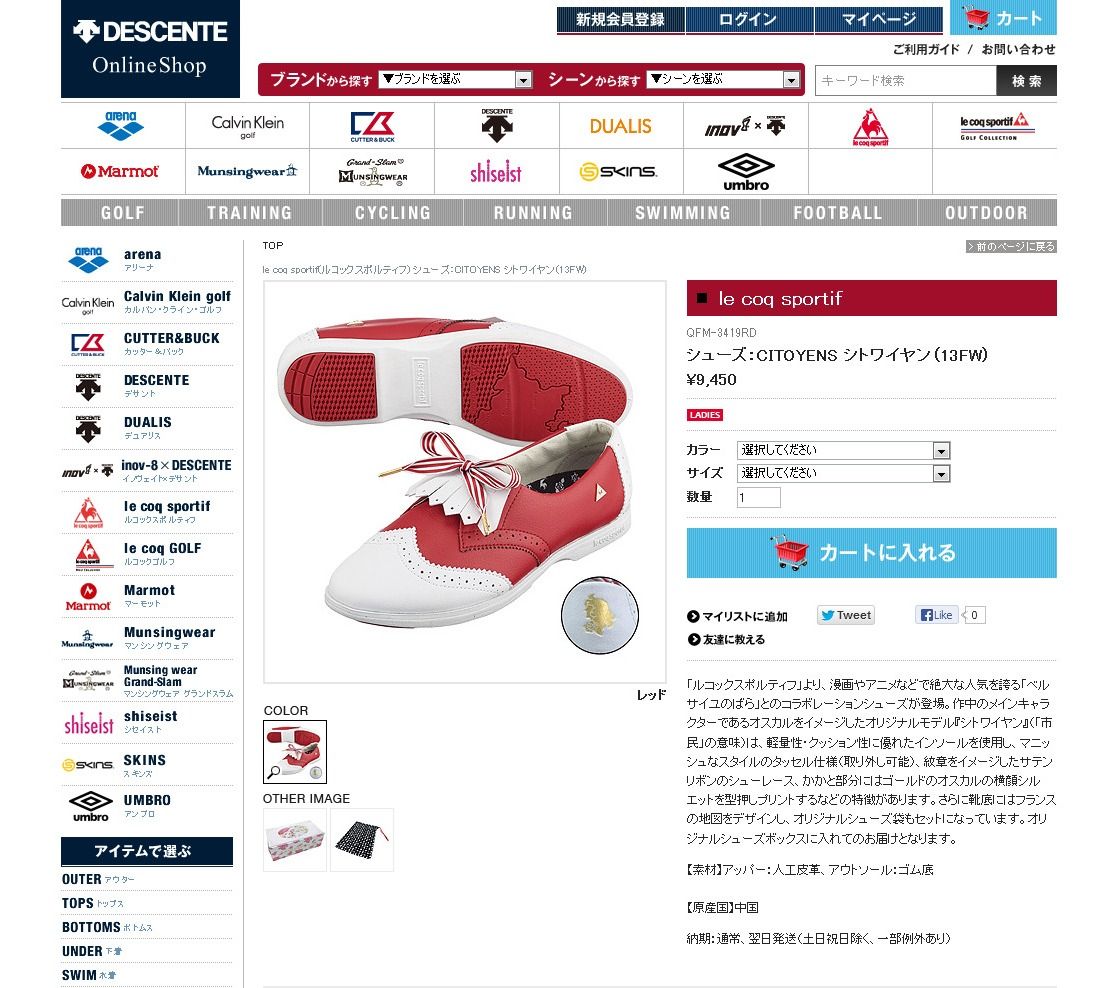Image resolution: width=1103 pixels, height=988 pixels.
Task: Open the DUALIS brand logo tile
Action: click(x=620, y=127)
